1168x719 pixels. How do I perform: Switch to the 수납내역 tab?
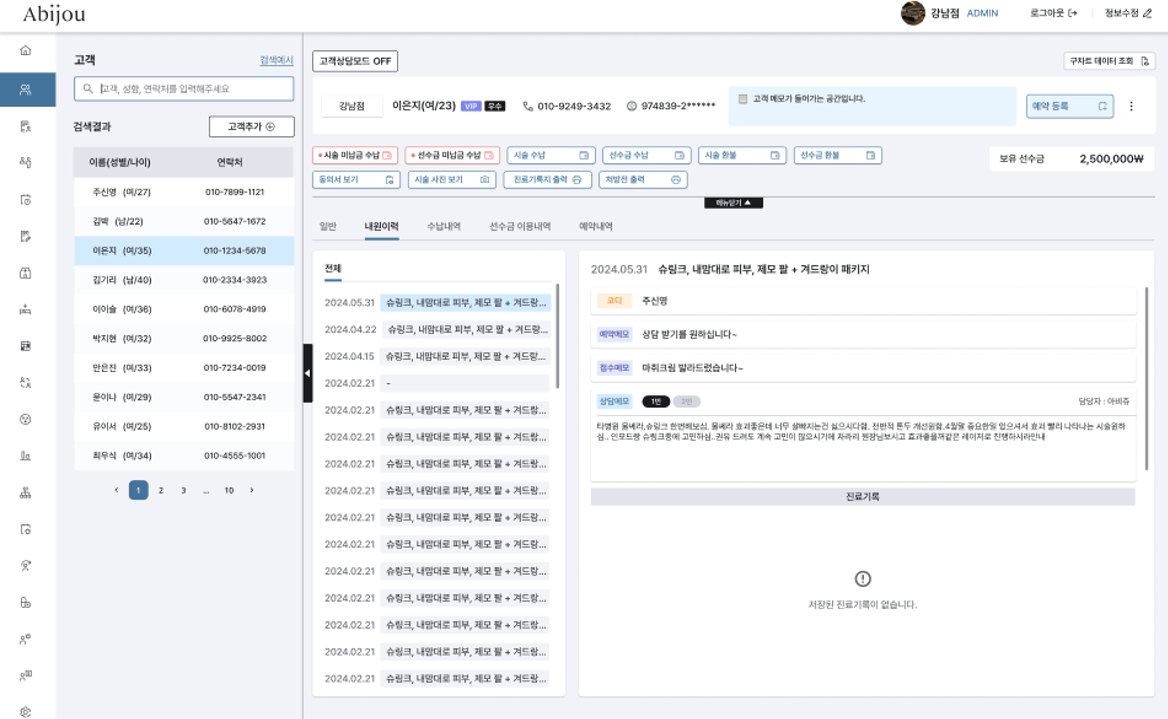[444, 227]
